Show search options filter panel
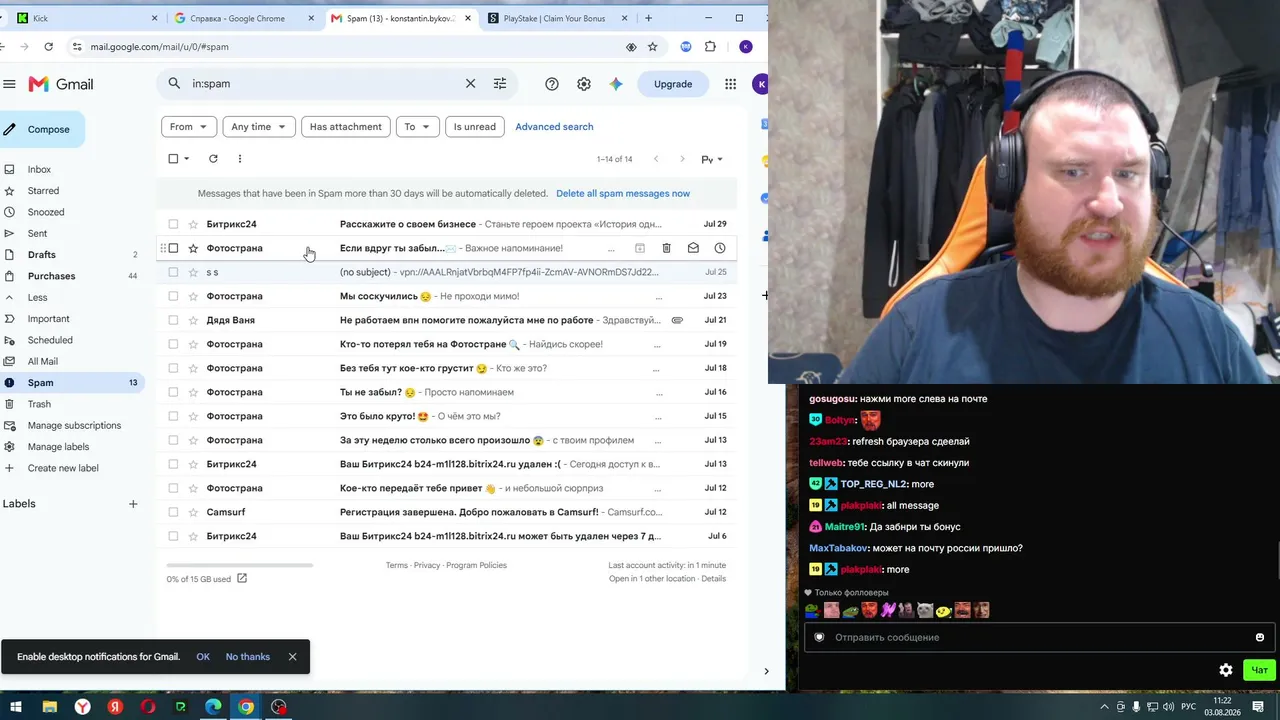Image resolution: width=1280 pixels, height=720 pixels. point(500,84)
